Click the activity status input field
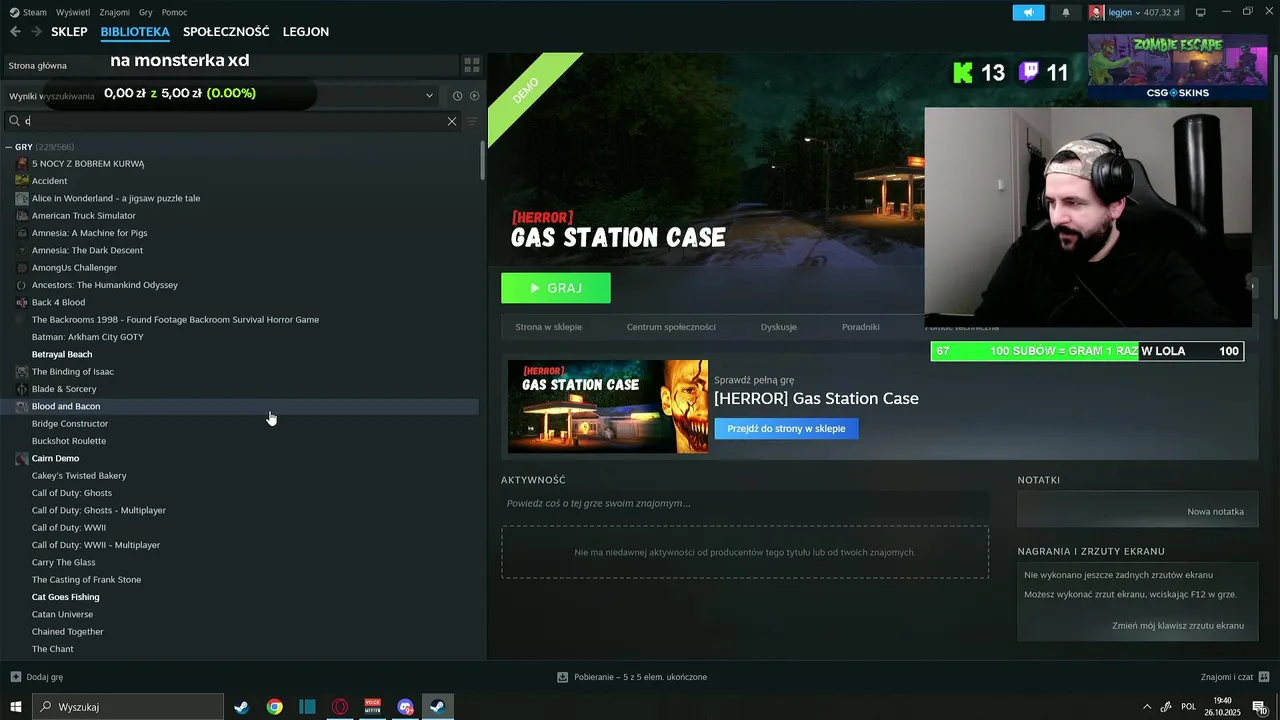This screenshot has height=720, width=1280. tap(745, 503)
